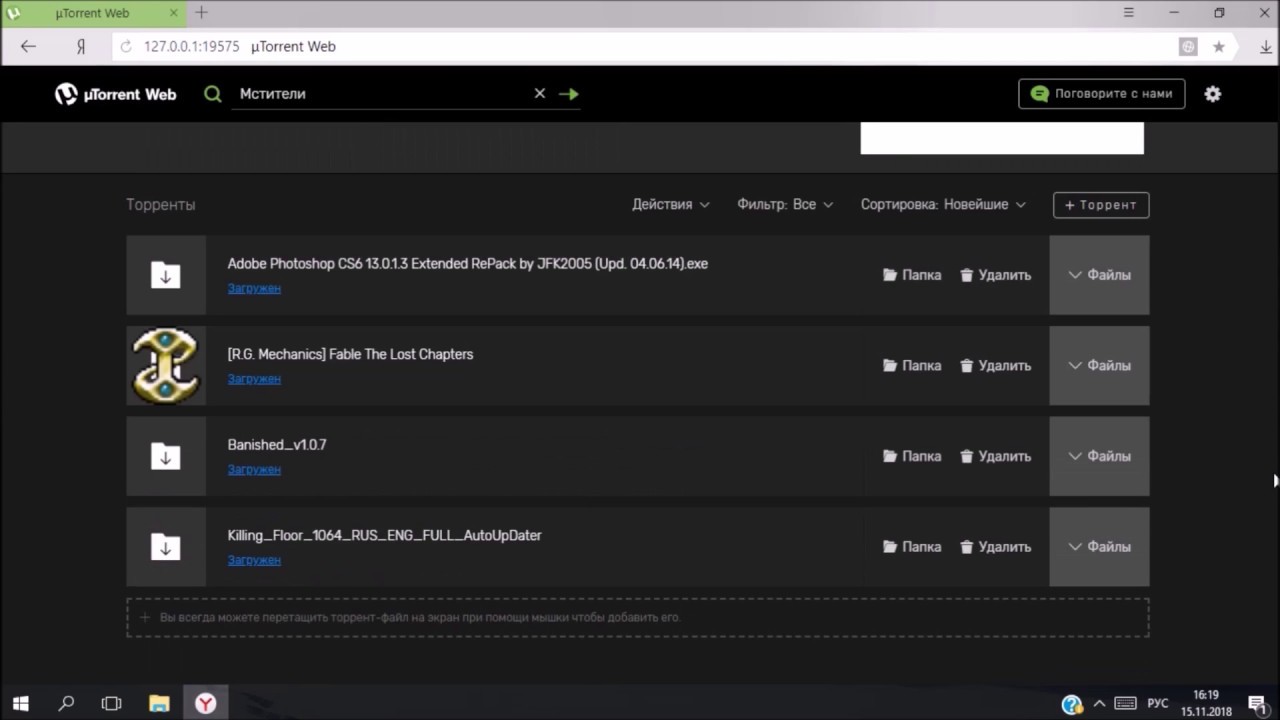
Task: Delete the Banished_v1.0.7 torrent
Action: pos(996,456)
